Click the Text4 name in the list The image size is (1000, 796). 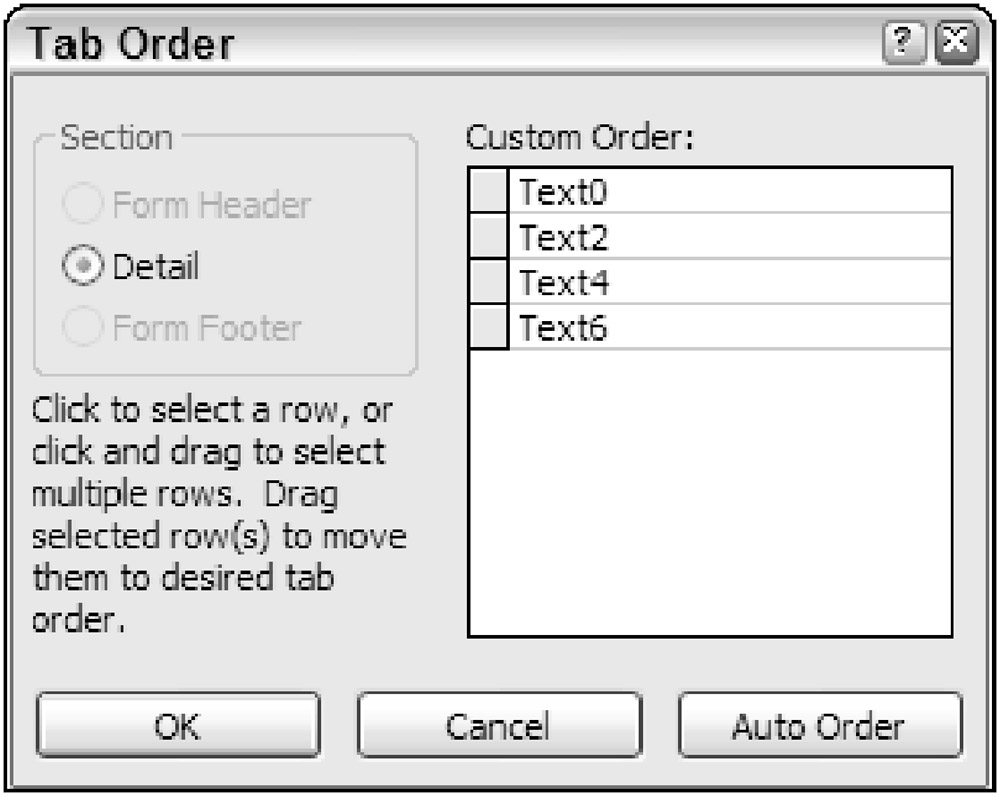(563, 284)
